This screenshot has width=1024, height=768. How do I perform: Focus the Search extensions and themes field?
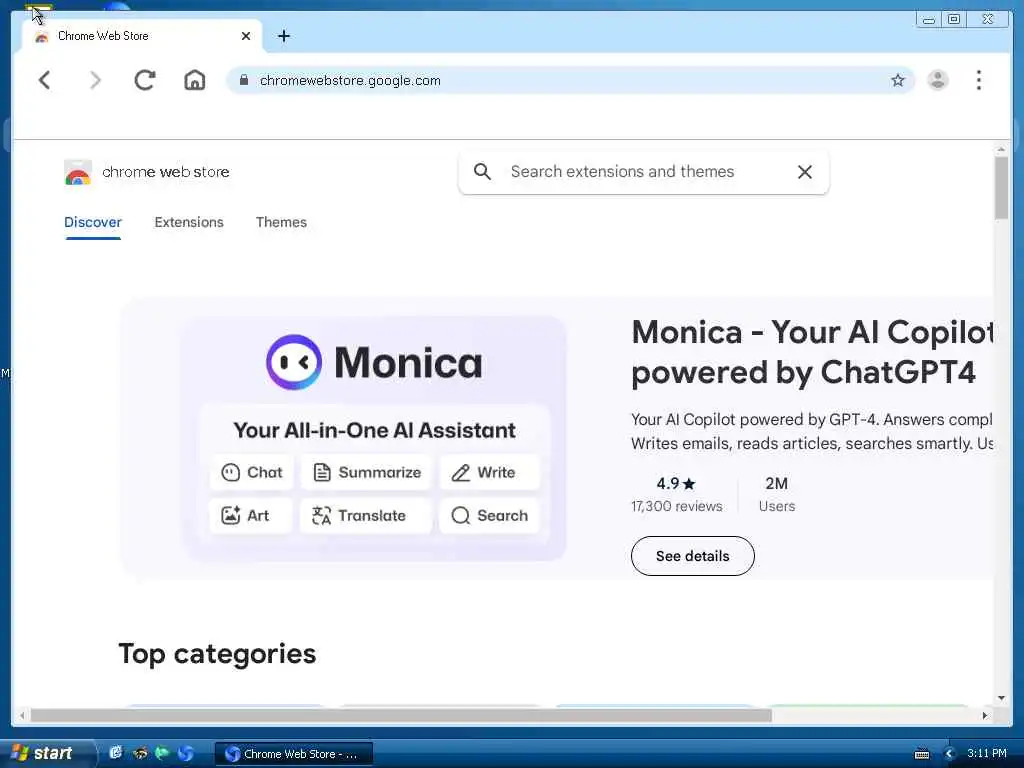click(x=622, y=172)
